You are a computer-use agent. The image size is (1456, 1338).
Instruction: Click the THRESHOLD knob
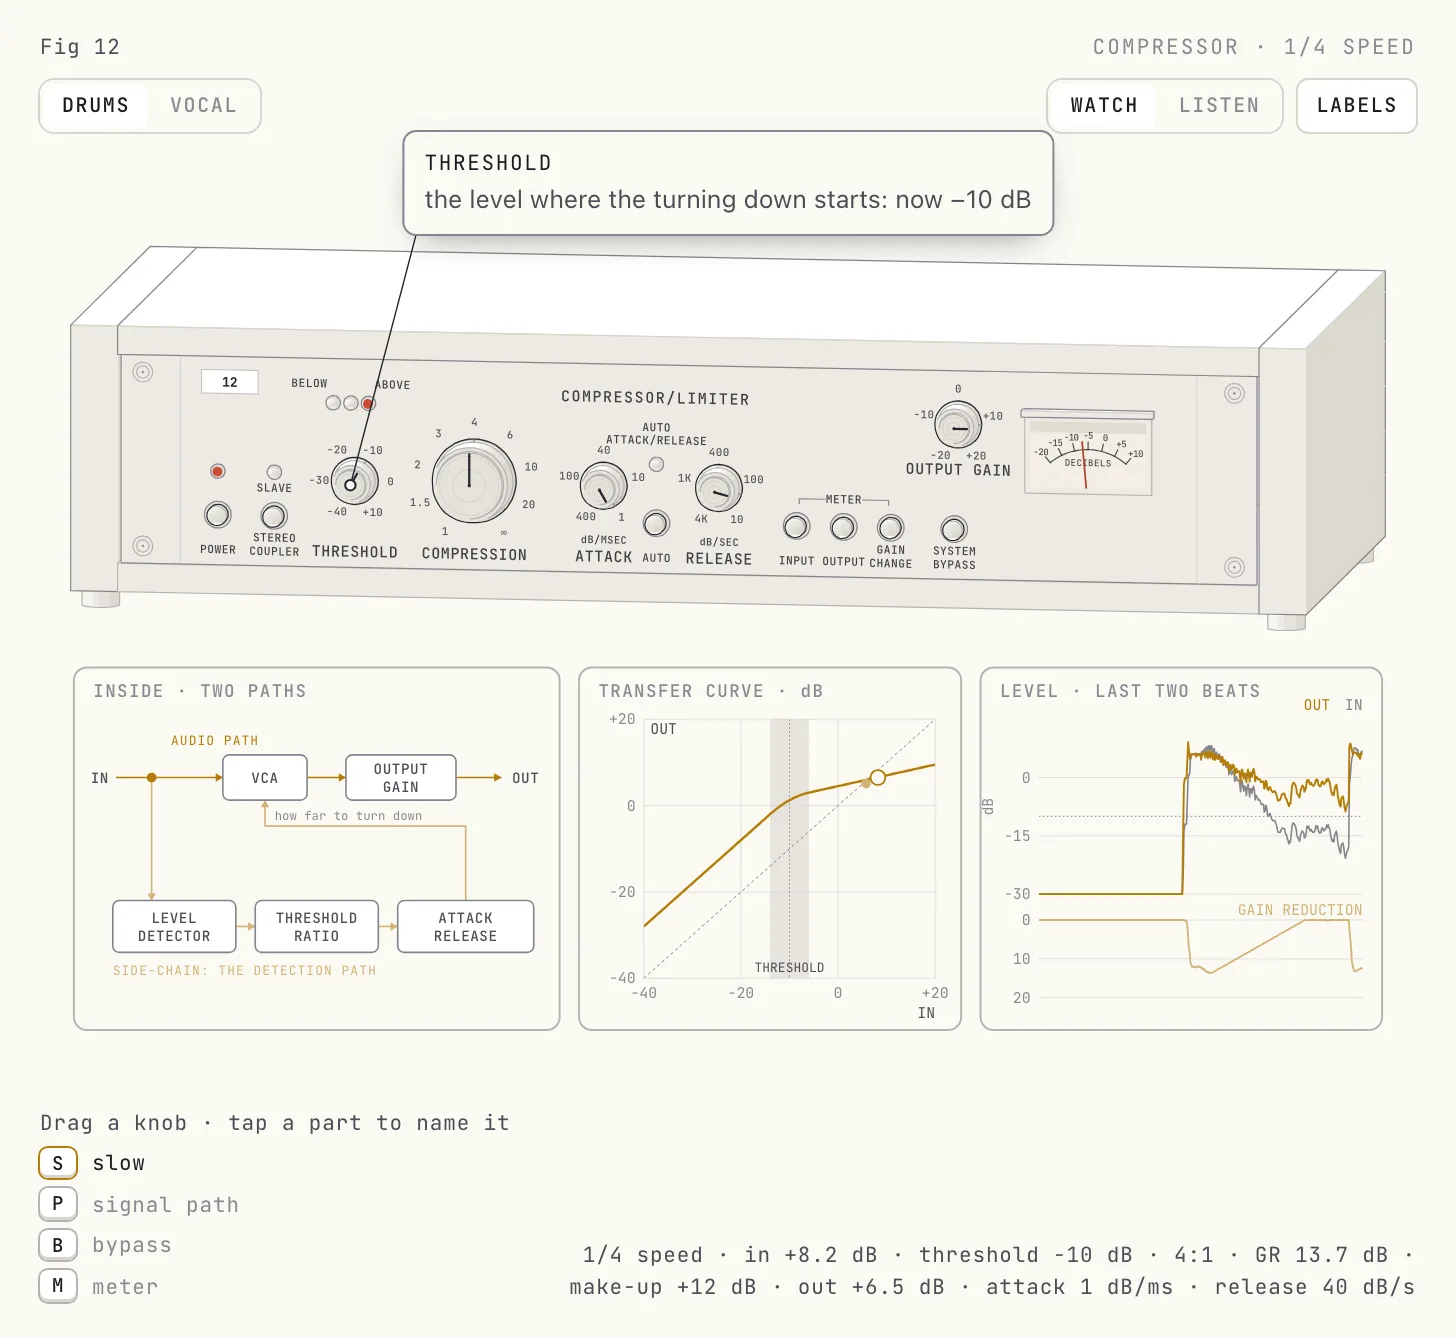[354, 482]
